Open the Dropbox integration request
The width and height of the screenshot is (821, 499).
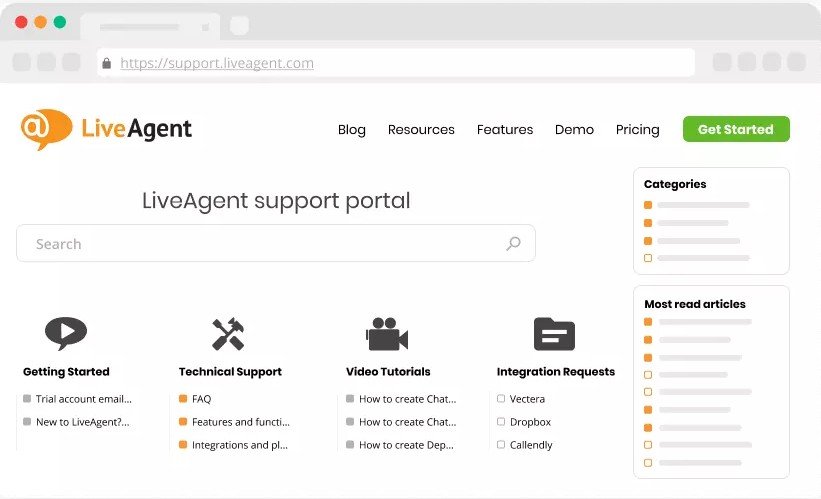(x=530, y=422)
